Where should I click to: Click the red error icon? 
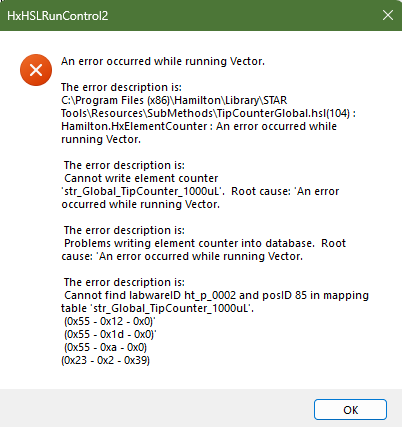tap(36, 70)
